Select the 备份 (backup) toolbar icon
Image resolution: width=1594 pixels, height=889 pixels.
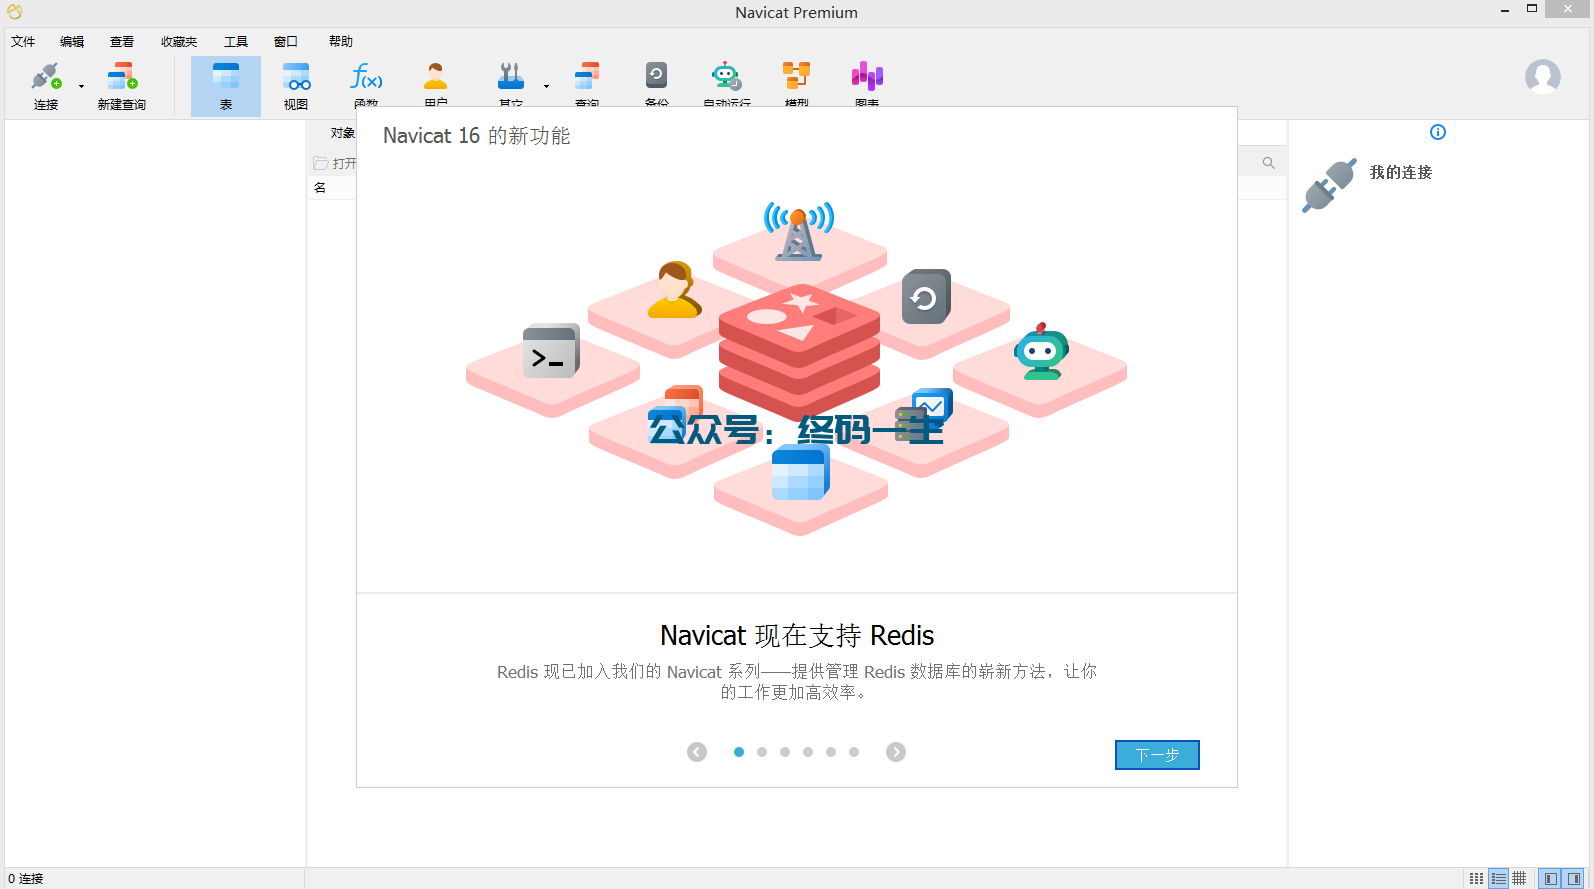point(656,76)
